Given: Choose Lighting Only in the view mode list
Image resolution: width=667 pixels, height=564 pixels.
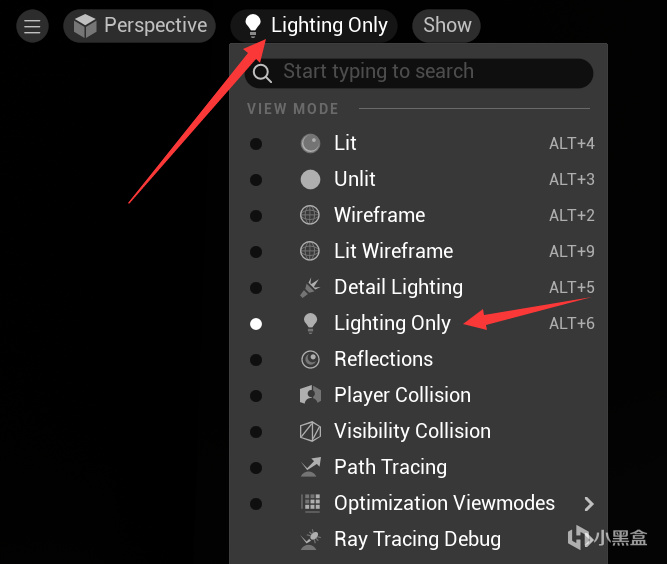Looking at the screenshot, I should tap(392, 323).
